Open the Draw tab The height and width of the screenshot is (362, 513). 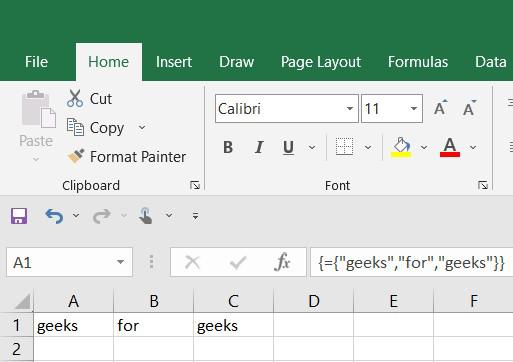tap(236, 62)
